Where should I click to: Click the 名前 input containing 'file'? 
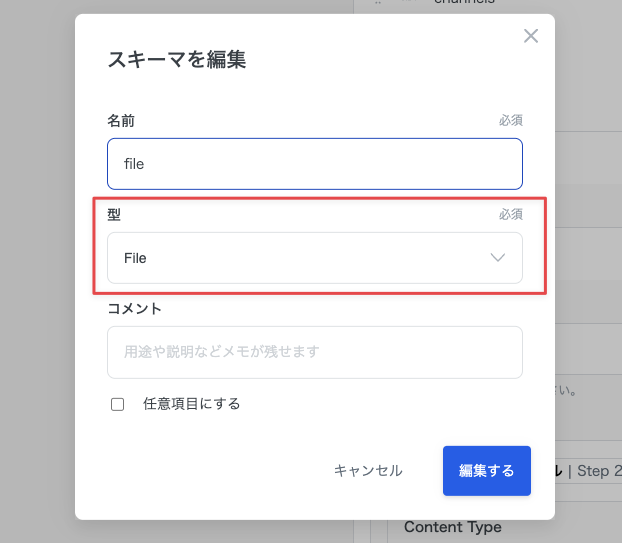coord(314,163)
